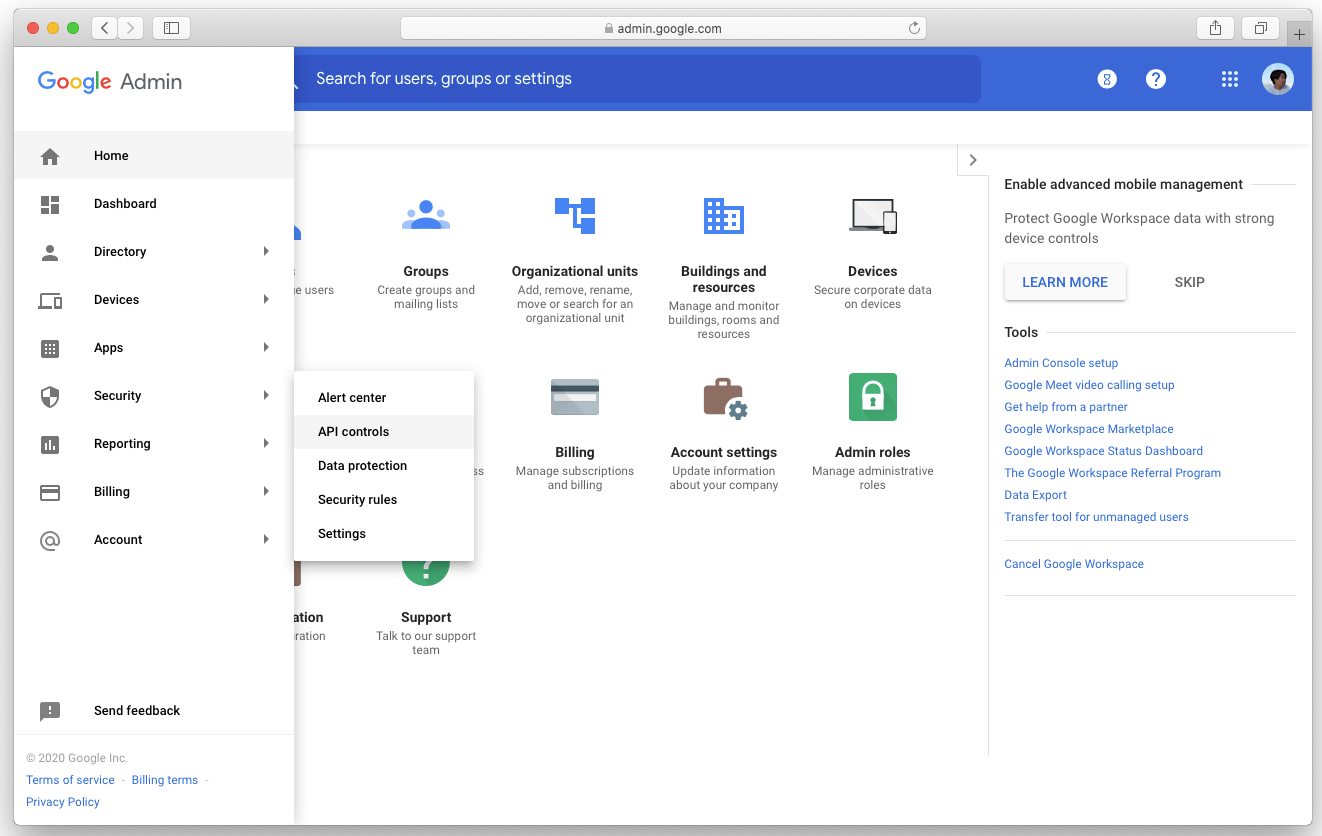Click the Apps grid icon in sidebar

50,348
